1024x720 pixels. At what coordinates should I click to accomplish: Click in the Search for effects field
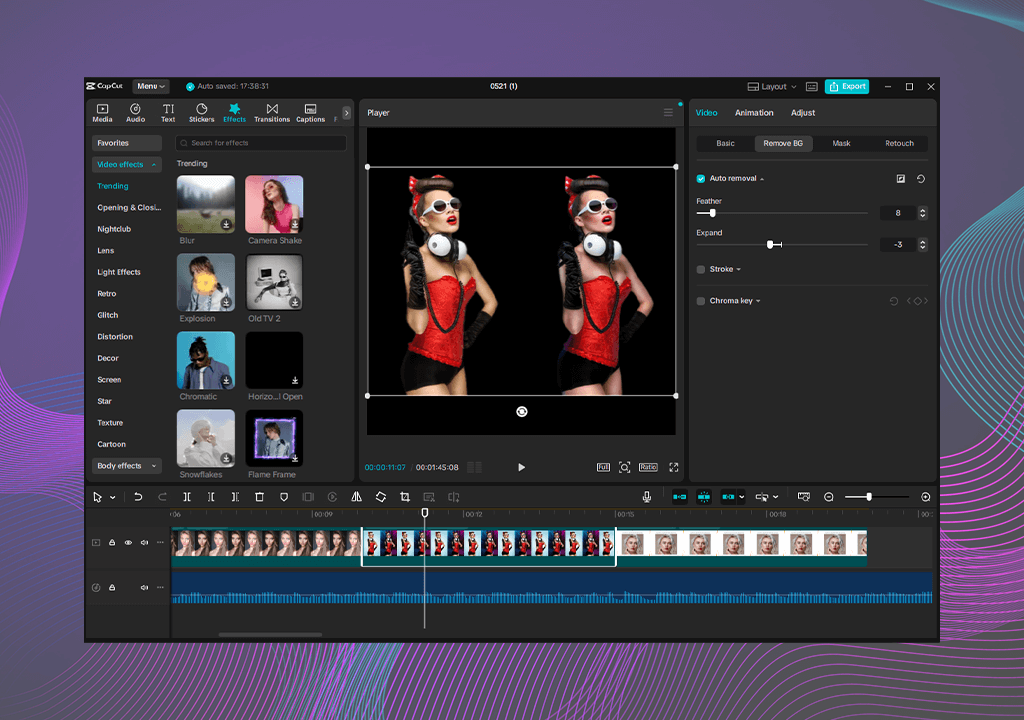coord(261,143)
